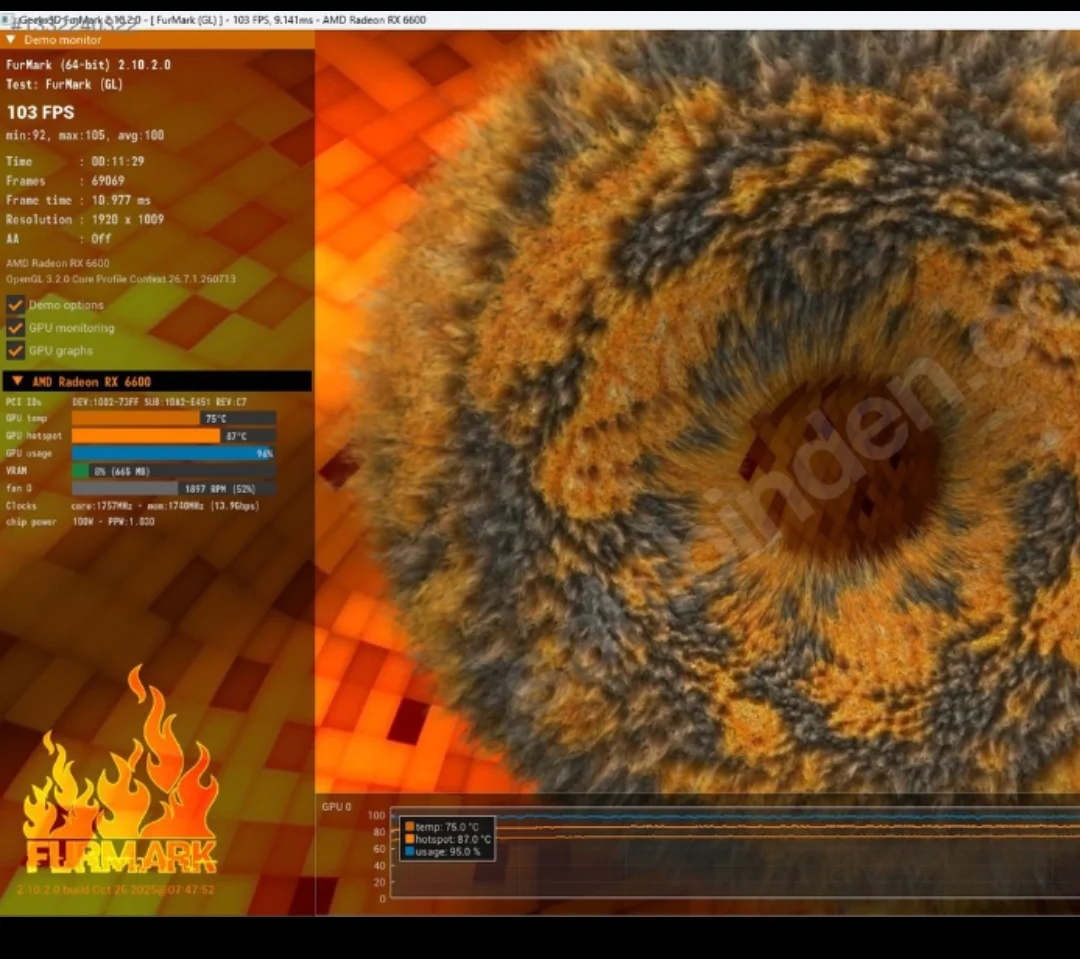This screenshot has height=959, width=1080.
Task: Click "temp: 75.0 °C" in graph legend
Action: 446,827
